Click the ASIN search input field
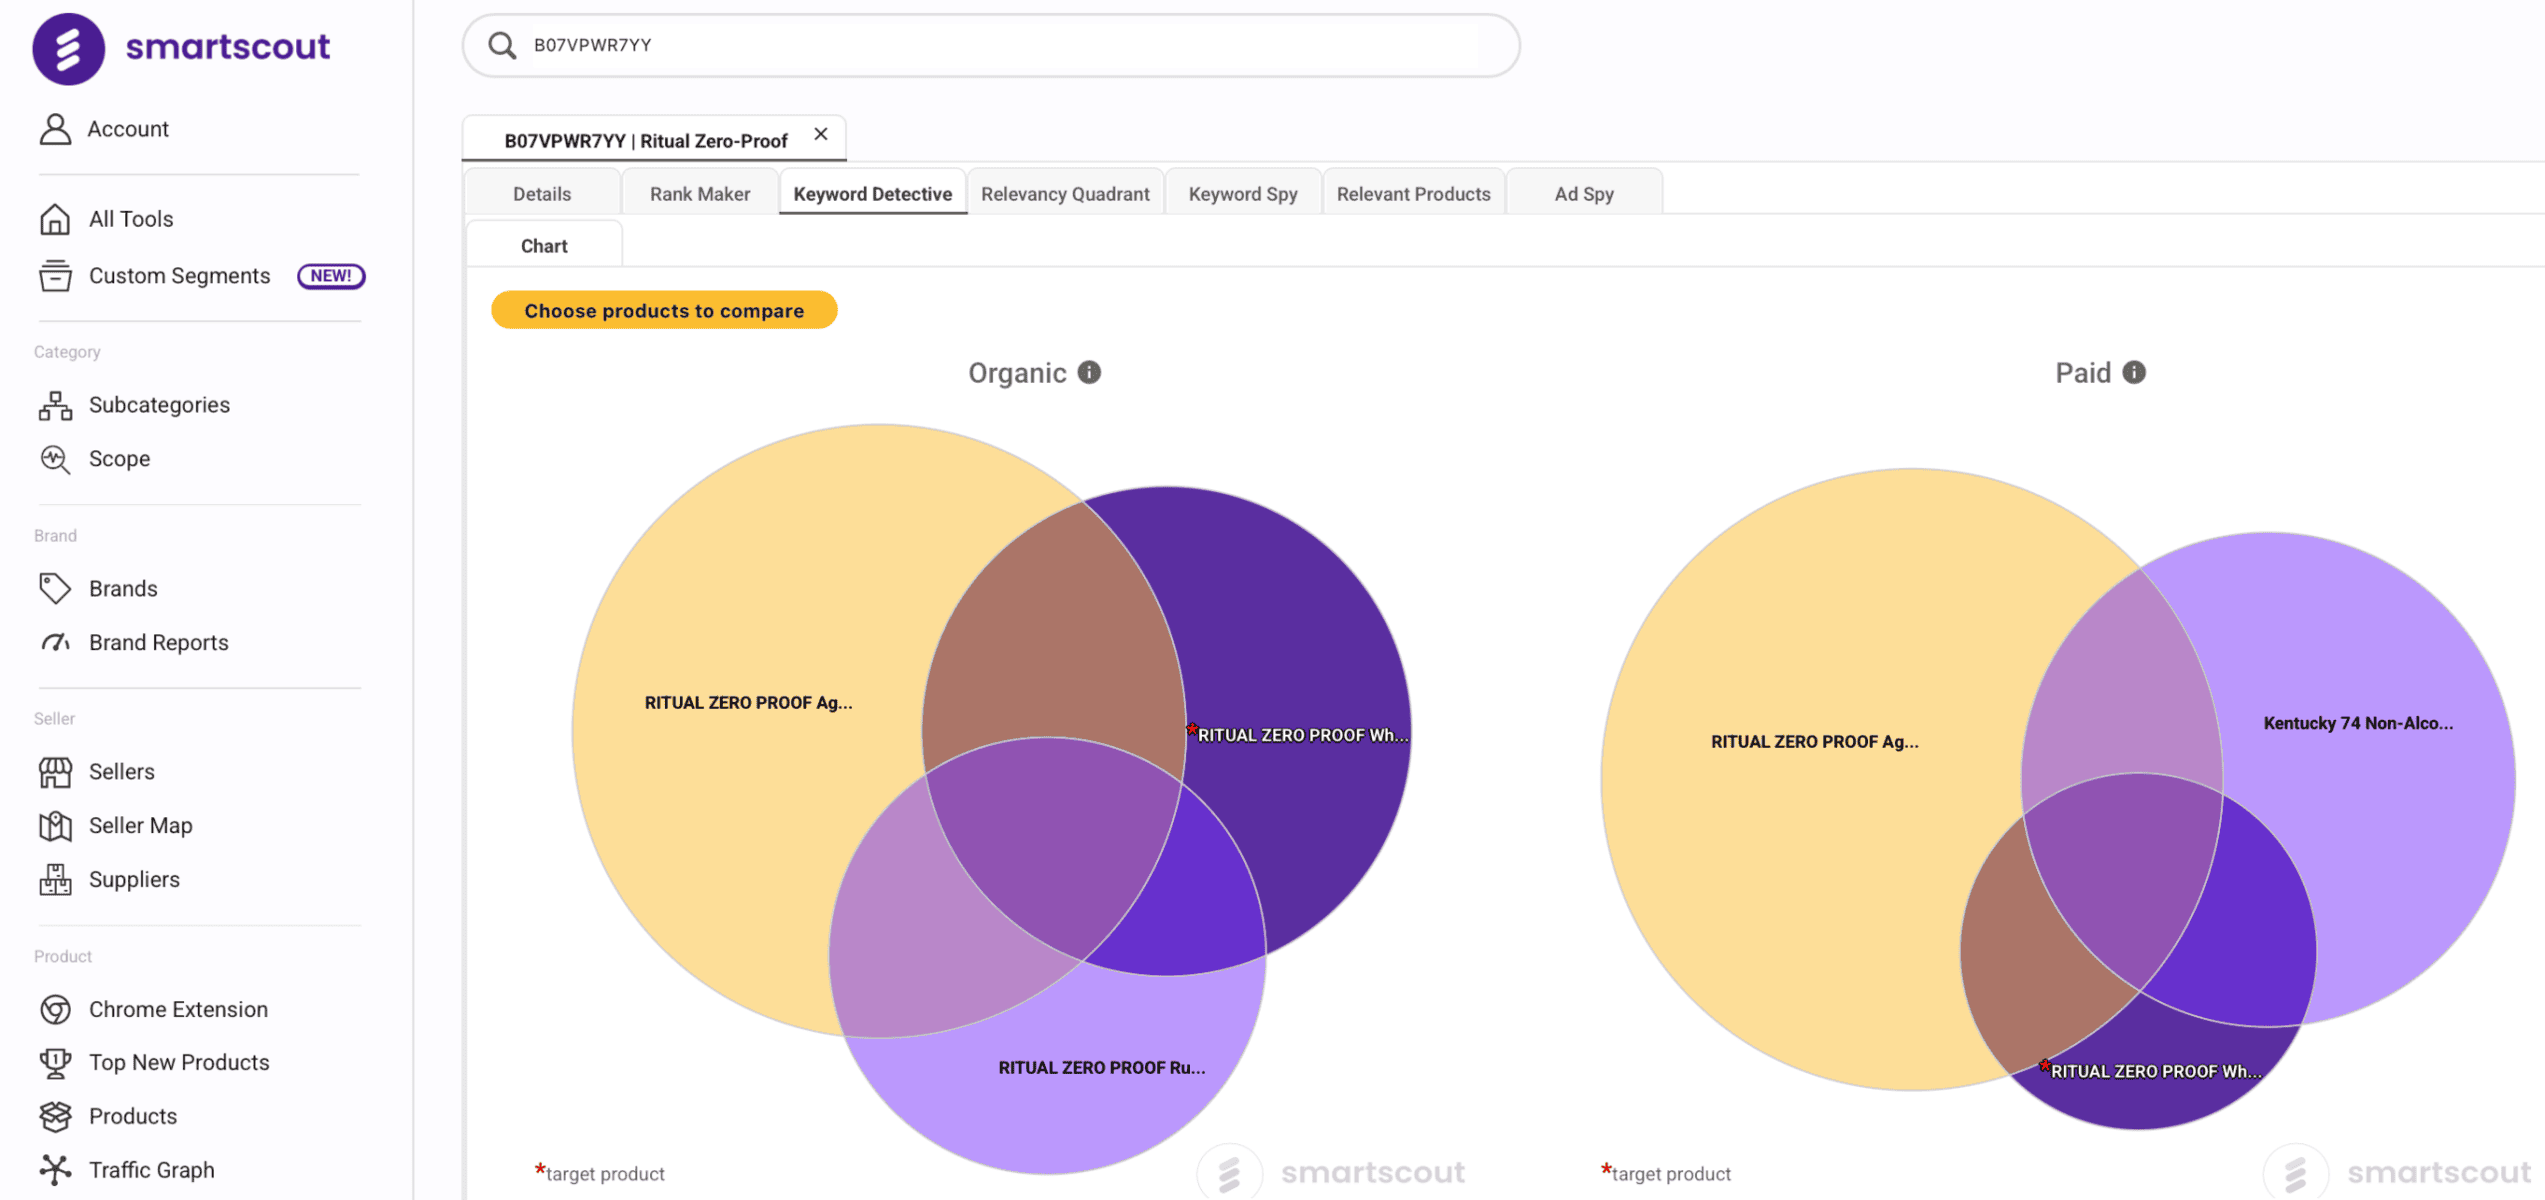This screenshot has width=2545, height=1200. click(1000, 45)
